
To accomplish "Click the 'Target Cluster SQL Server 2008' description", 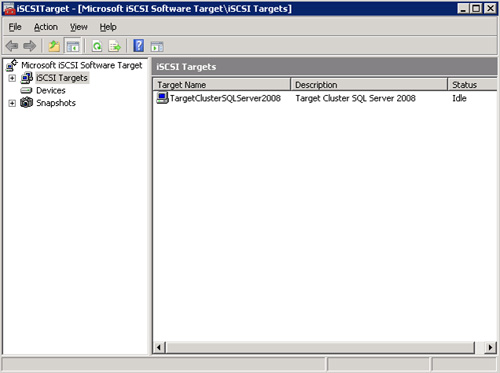I will (x=355, y=98).
